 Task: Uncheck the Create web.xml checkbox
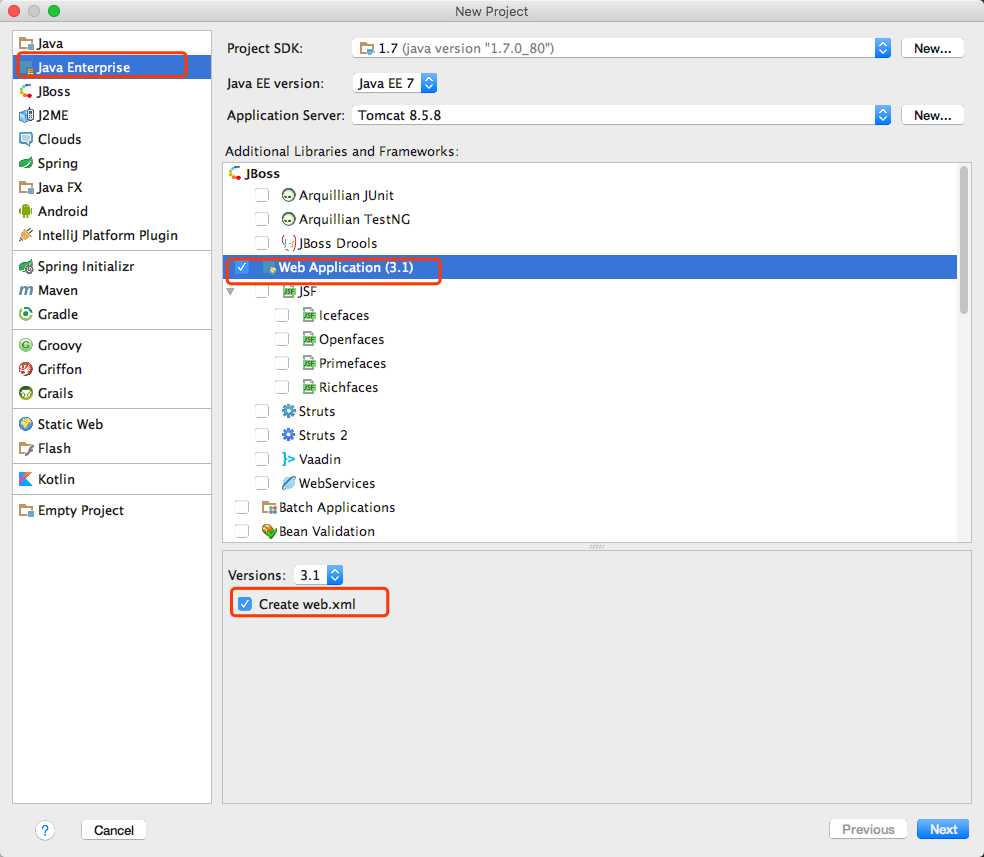coord(245,604)
